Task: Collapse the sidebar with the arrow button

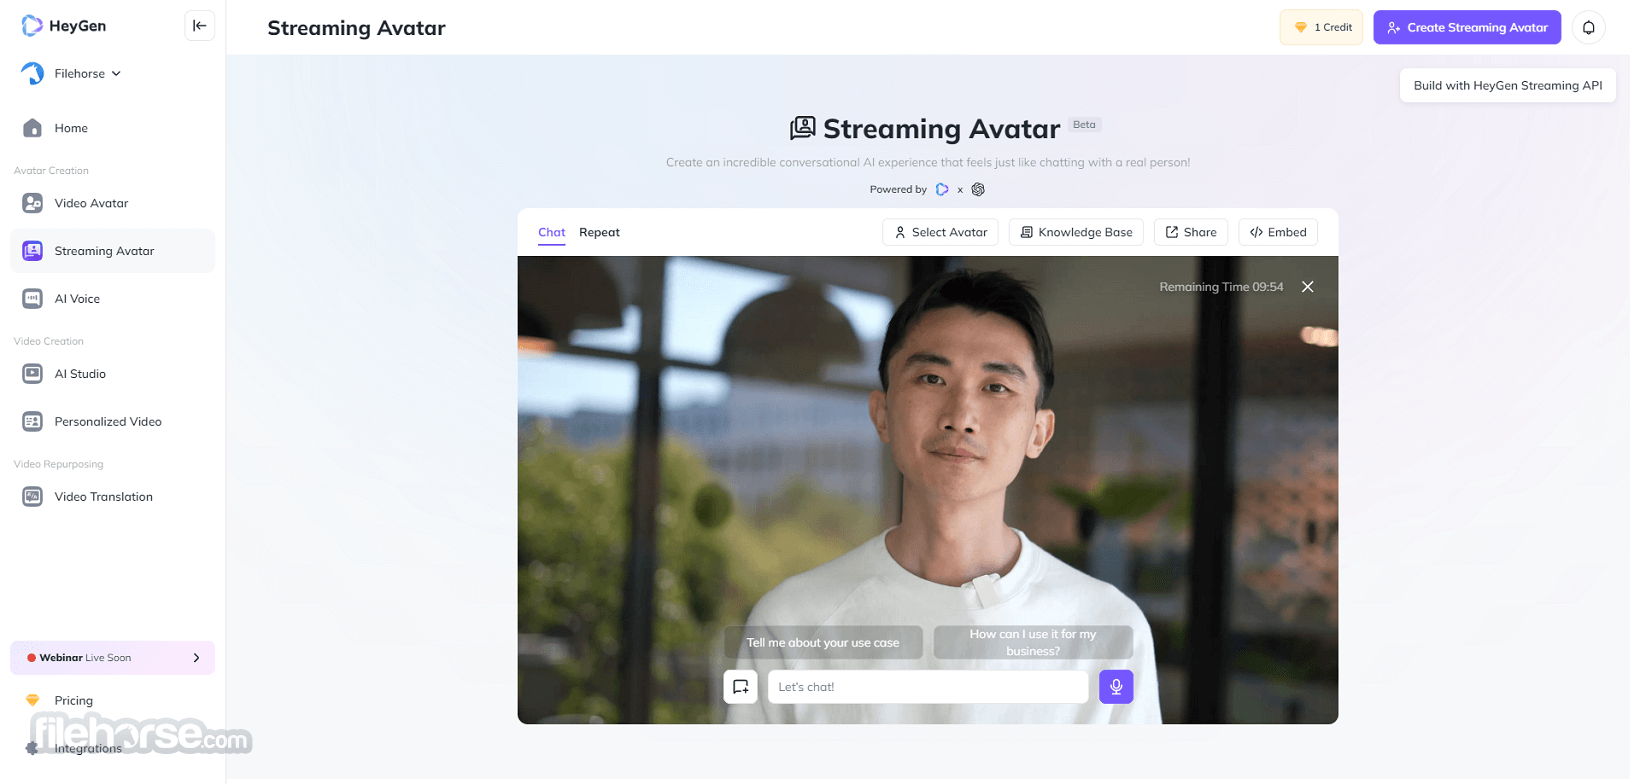Action: [x=200, y=26]
